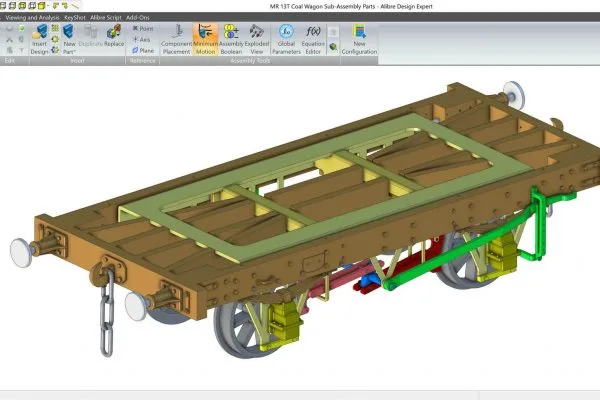Open the KeyShot tab
The height and width of the screenshot is (400, 600).
pos(75,18)
